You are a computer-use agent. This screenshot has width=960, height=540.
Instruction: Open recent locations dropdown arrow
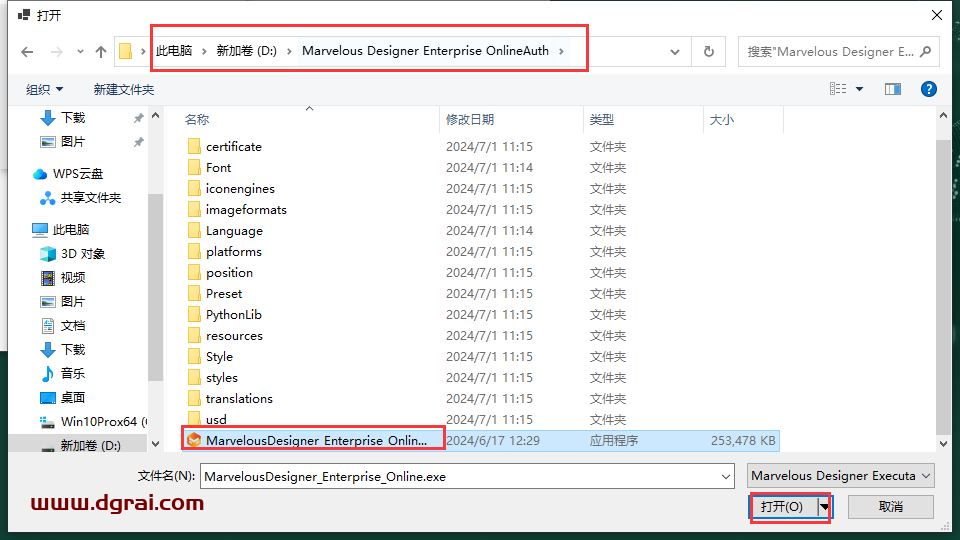click(x=80, y=52)
